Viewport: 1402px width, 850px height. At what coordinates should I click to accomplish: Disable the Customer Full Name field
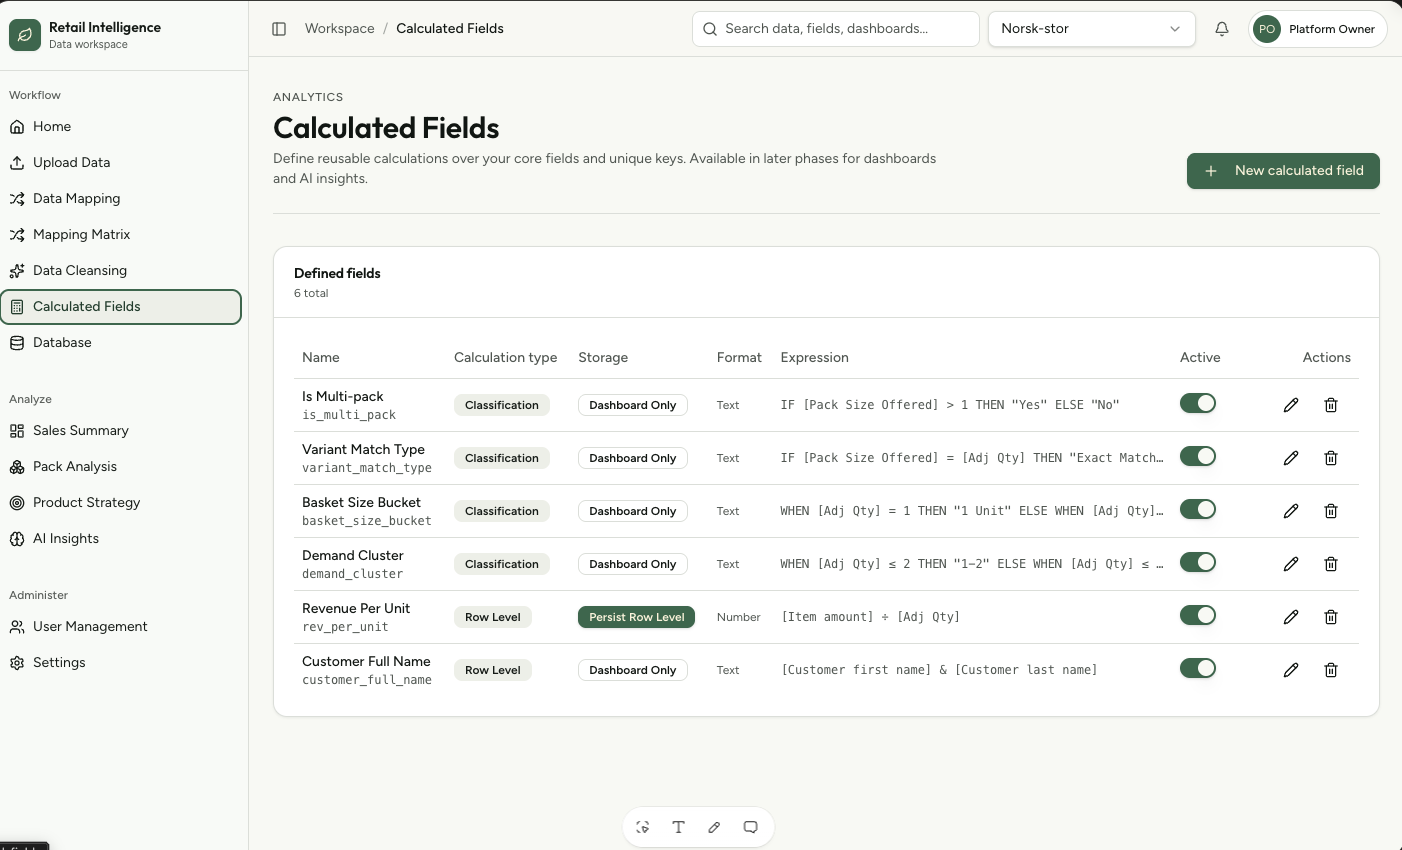coord(1198,668)
